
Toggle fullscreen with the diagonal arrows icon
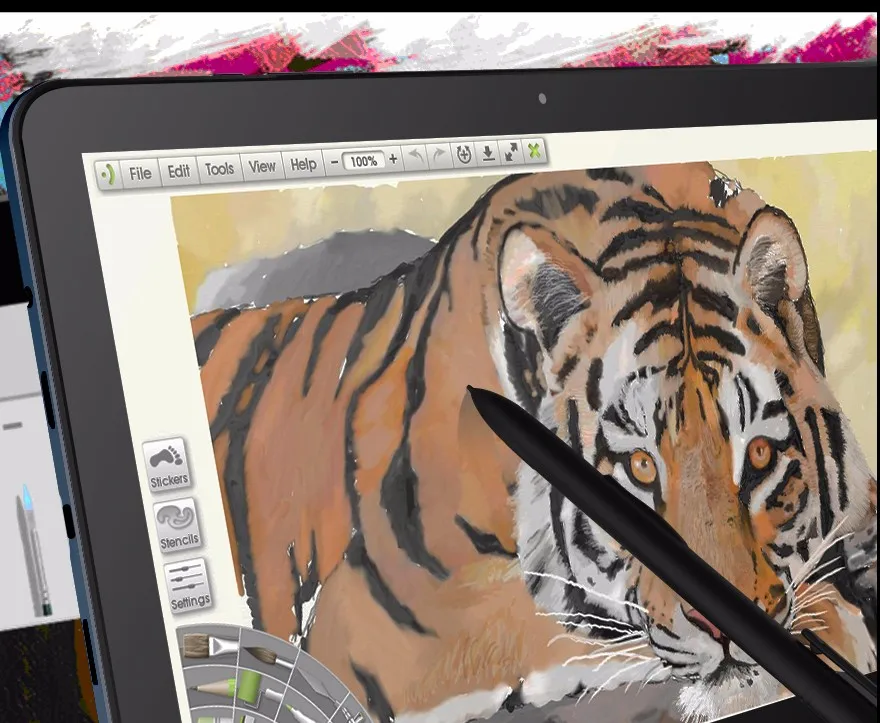pyautogui.click(x=511, y=152)
